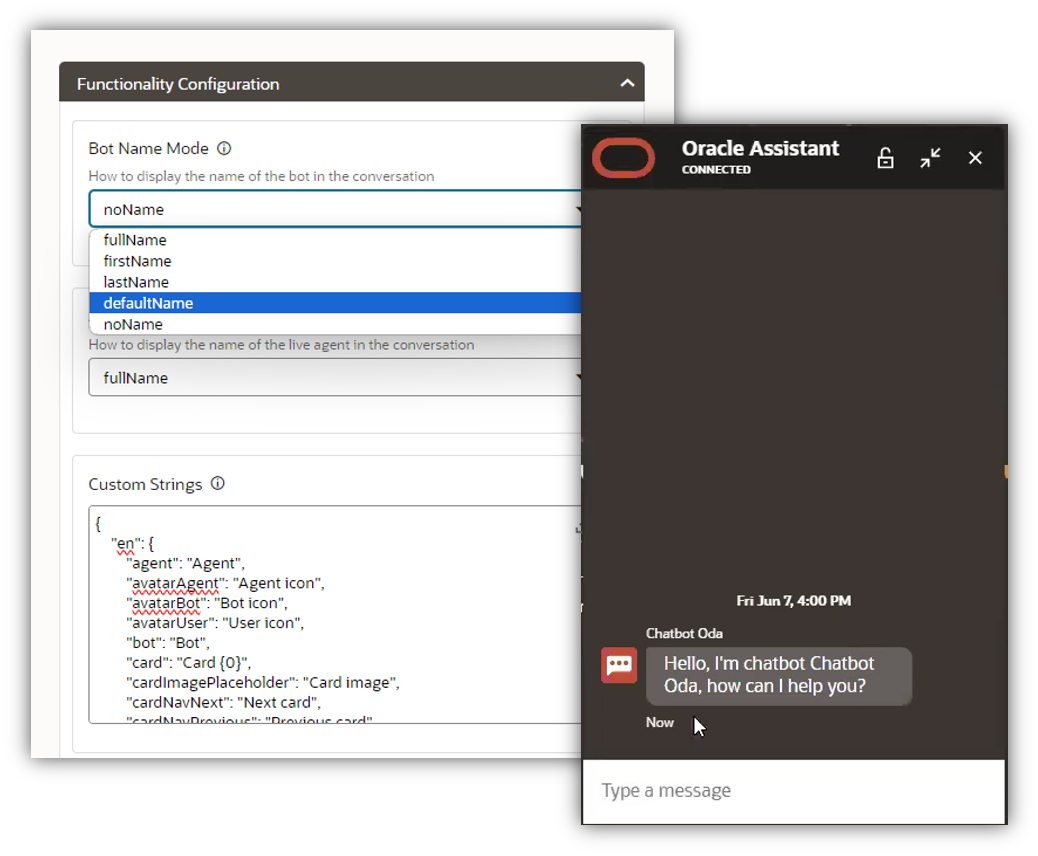Click the Type a message input field
Viewport: 1038px width, 856px height.
(x=793, y=791)
